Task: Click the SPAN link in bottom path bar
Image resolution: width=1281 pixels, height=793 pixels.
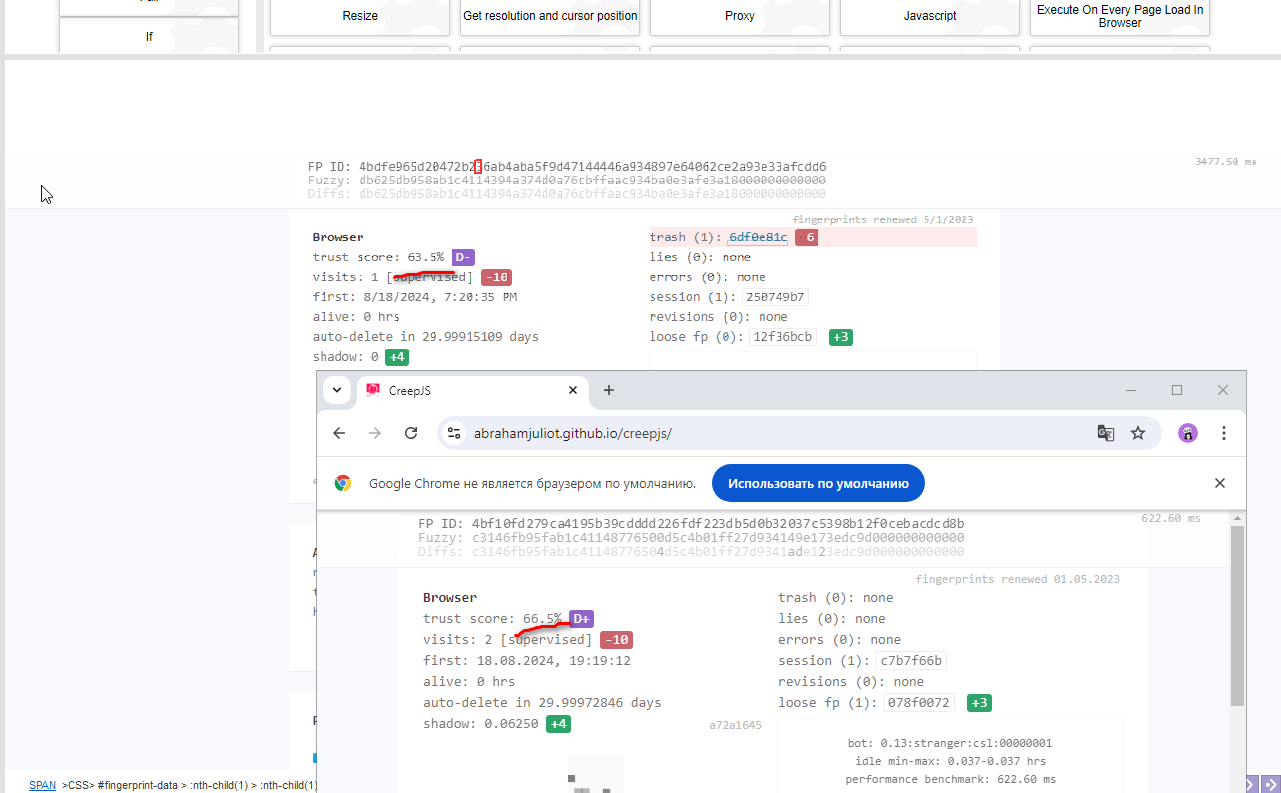Action: coord(42,785)
